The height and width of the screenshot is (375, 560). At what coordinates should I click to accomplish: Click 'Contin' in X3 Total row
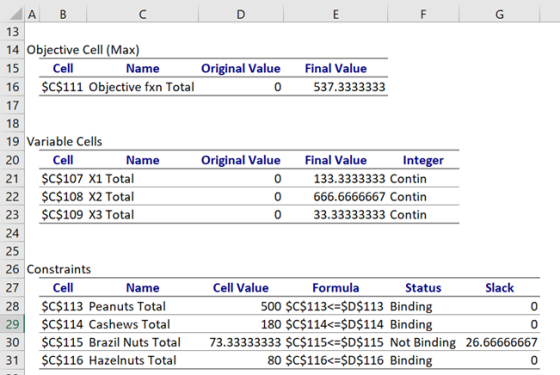tap(408, 215)
